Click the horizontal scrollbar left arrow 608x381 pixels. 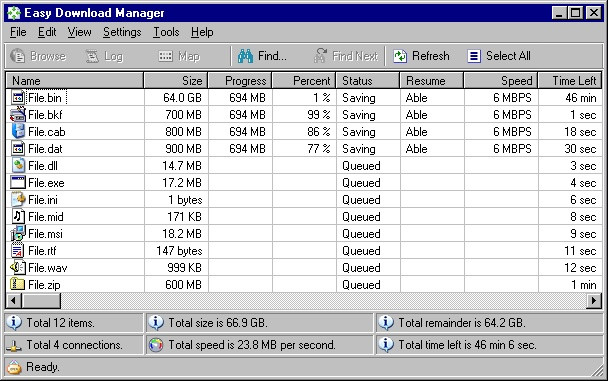coord(14,300)
